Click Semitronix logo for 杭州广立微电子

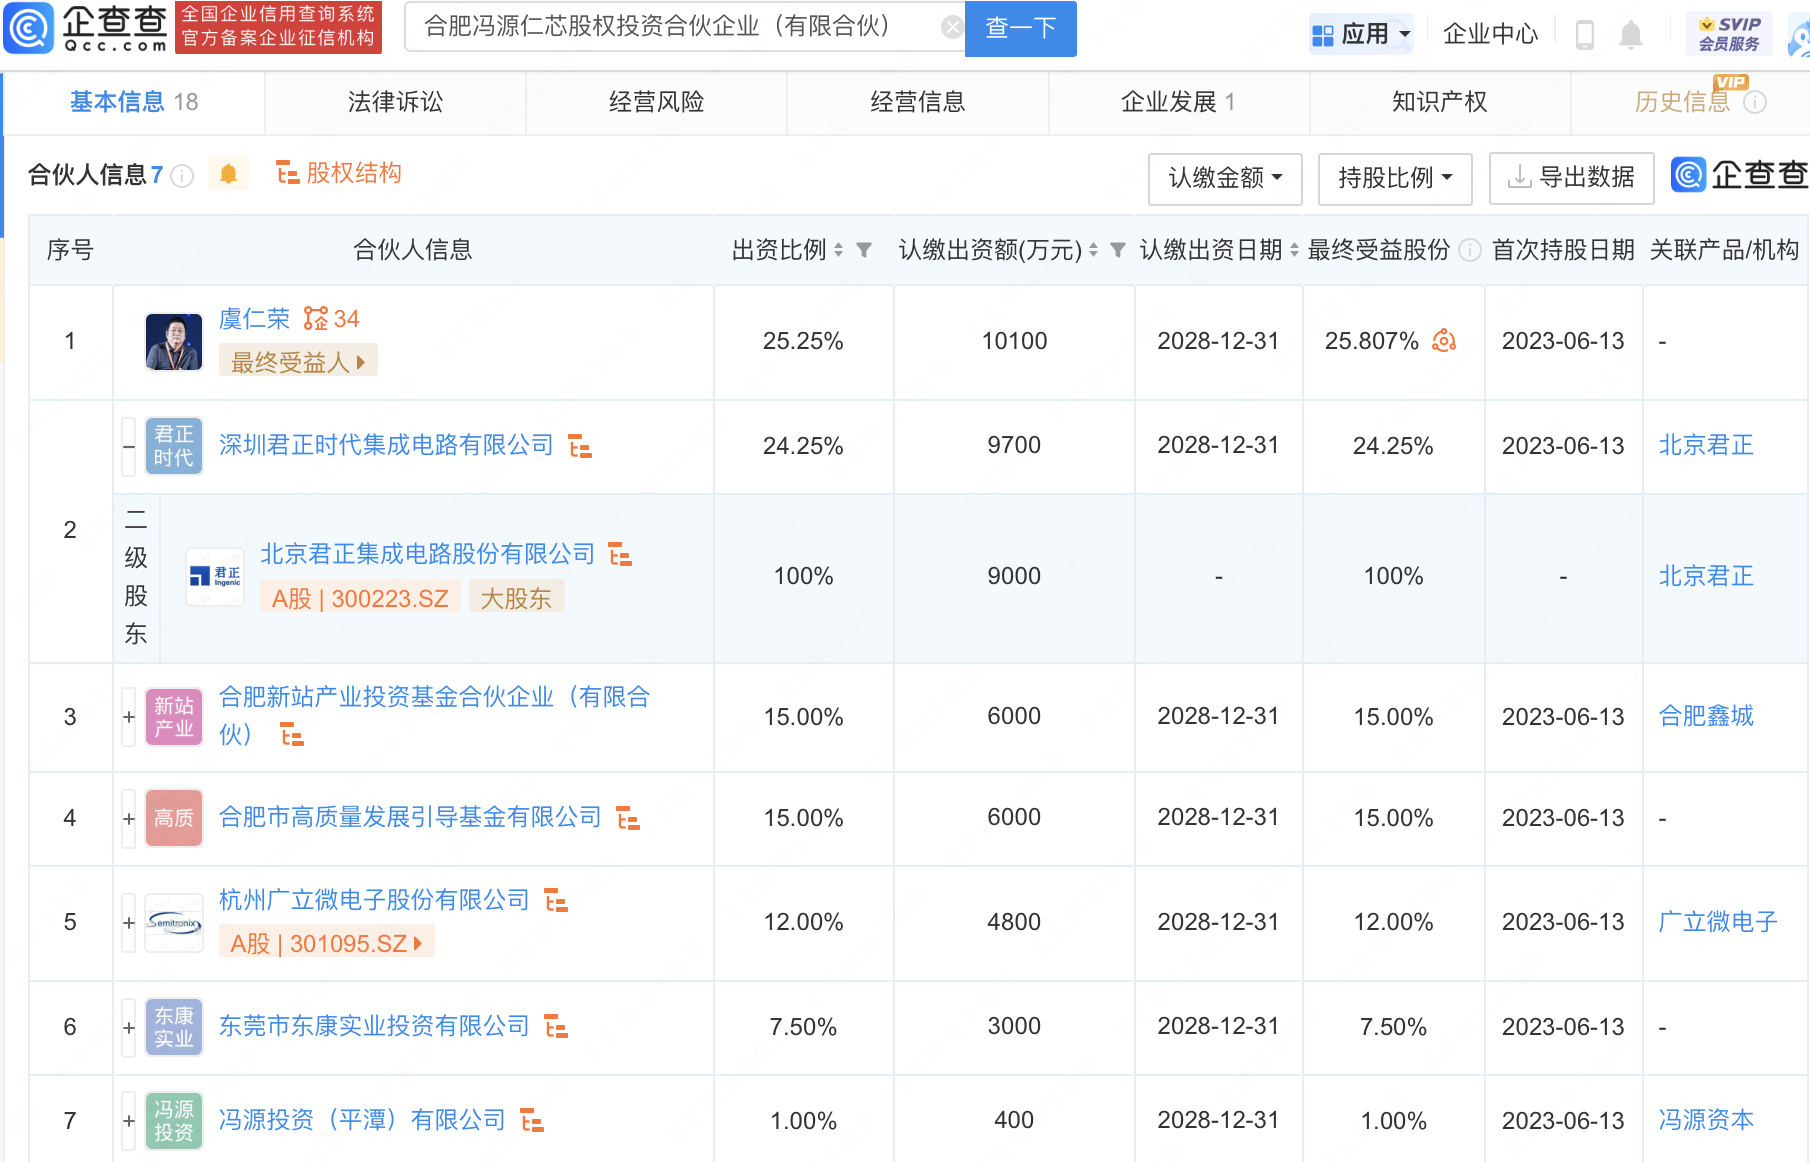174,923
